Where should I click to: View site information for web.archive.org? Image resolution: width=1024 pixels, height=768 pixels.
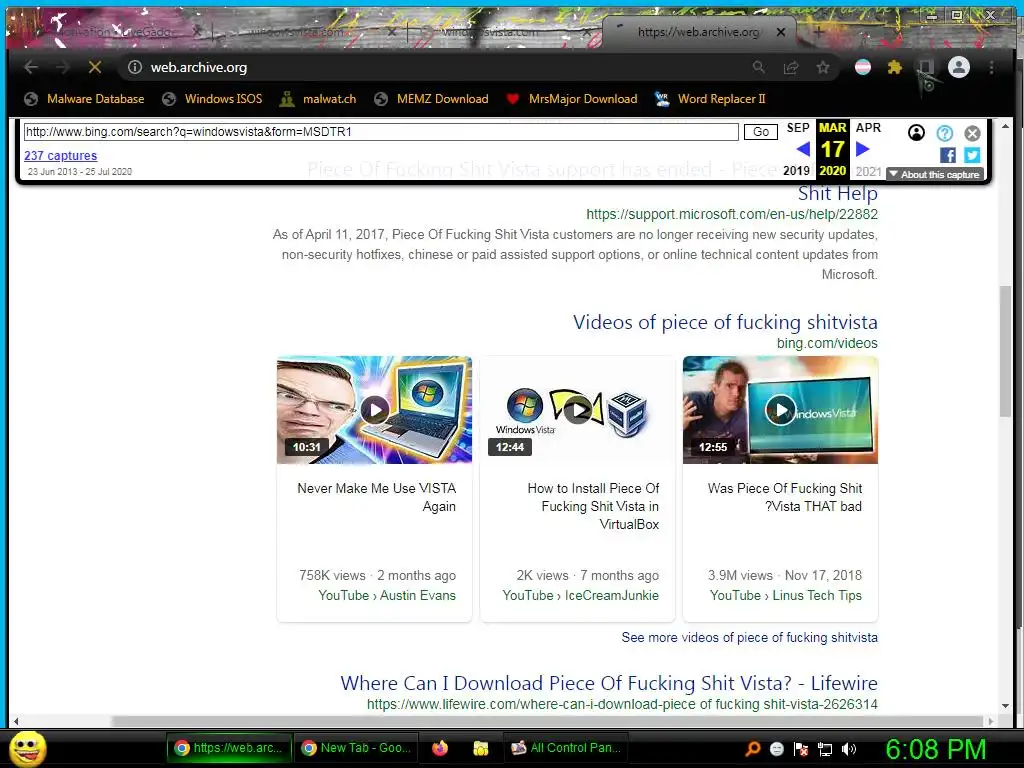tap(135, 67)
